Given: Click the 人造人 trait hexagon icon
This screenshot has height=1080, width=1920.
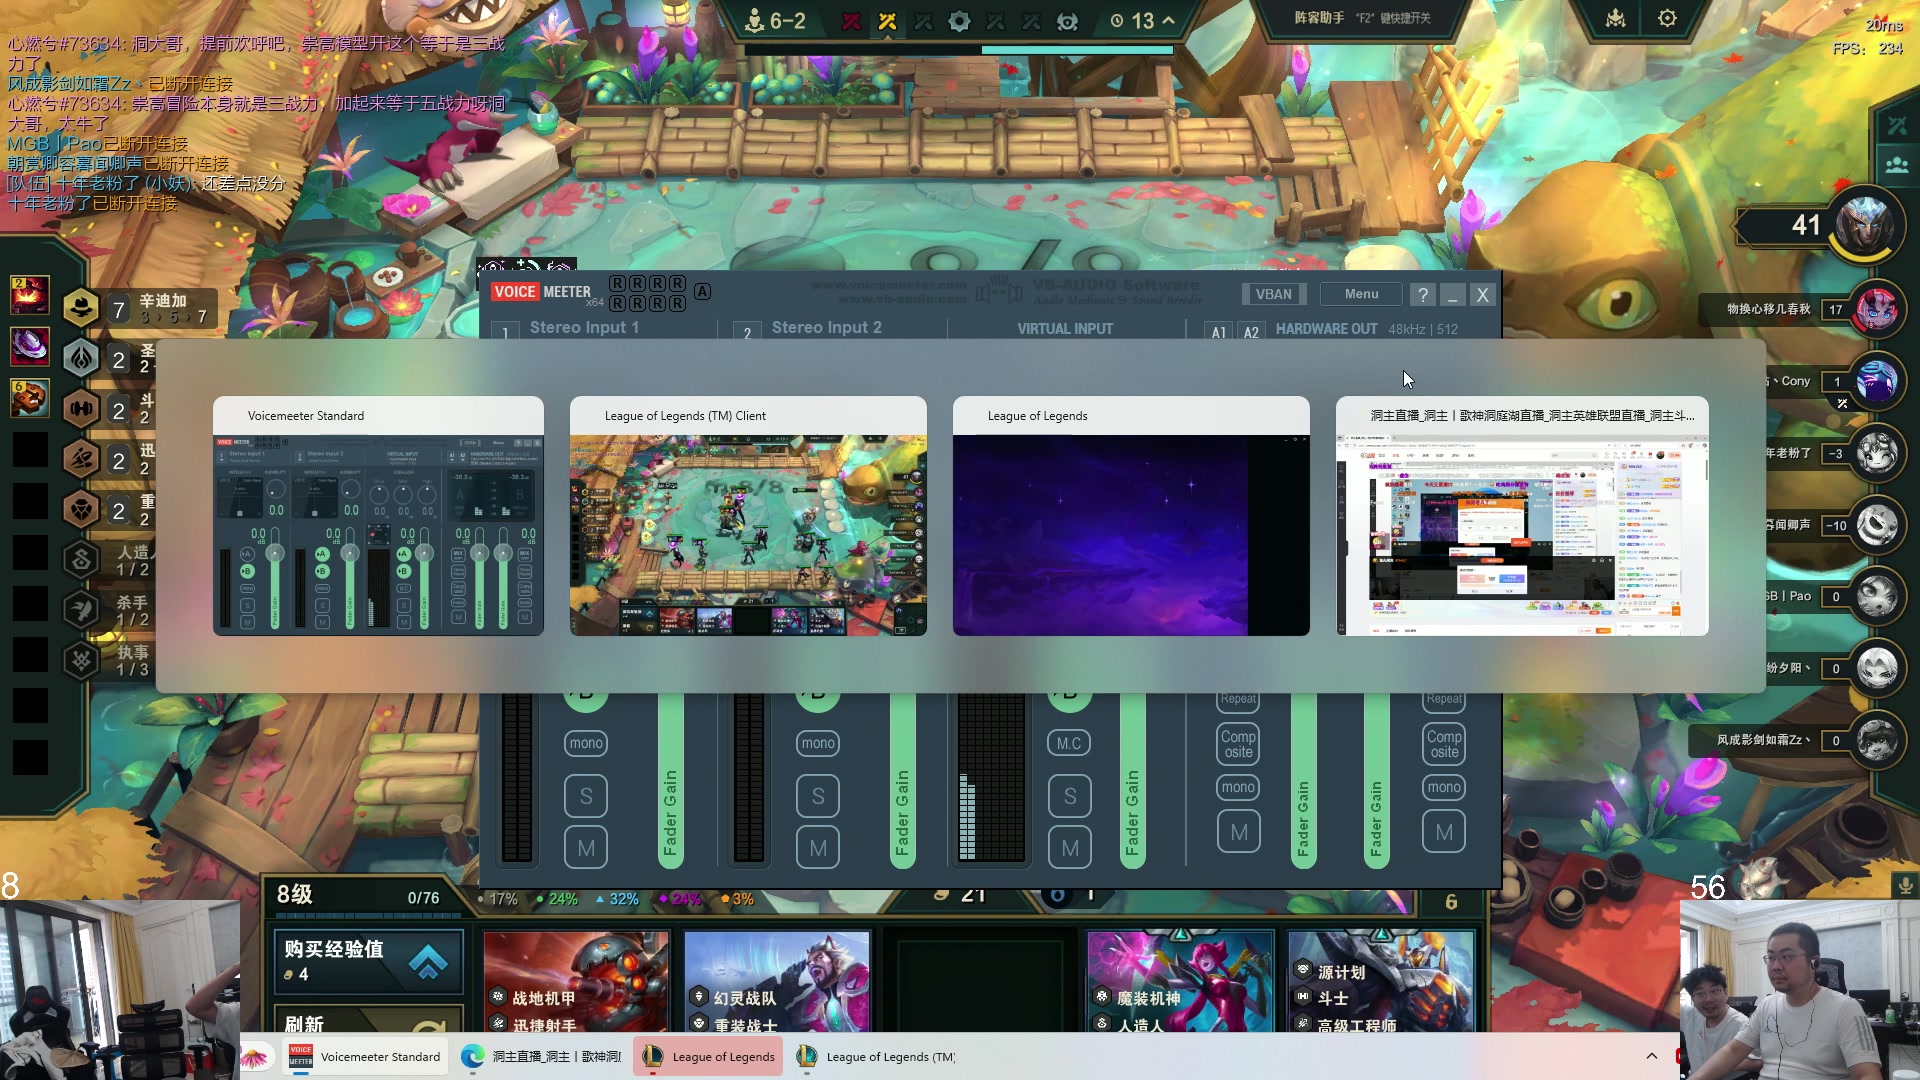Looking at the screenshot, I should [x=81, y=560].
